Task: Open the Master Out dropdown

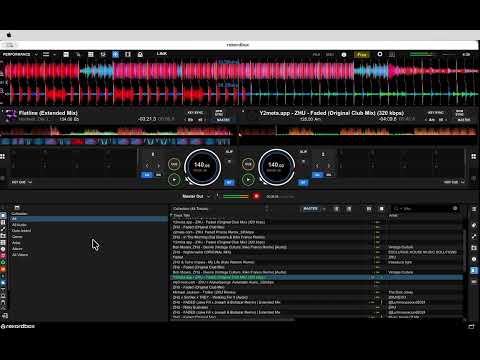Action: [x=196, y=196]
